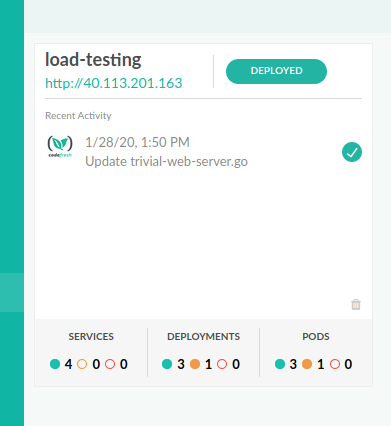Click green healthy Pods status dot

click(x=280, y=364)
